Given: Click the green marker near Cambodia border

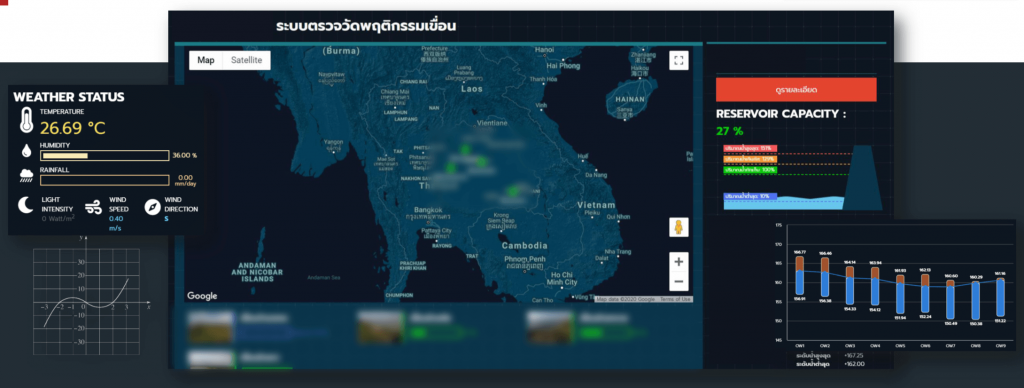Looking at the screenshot, I should (513, 191).
